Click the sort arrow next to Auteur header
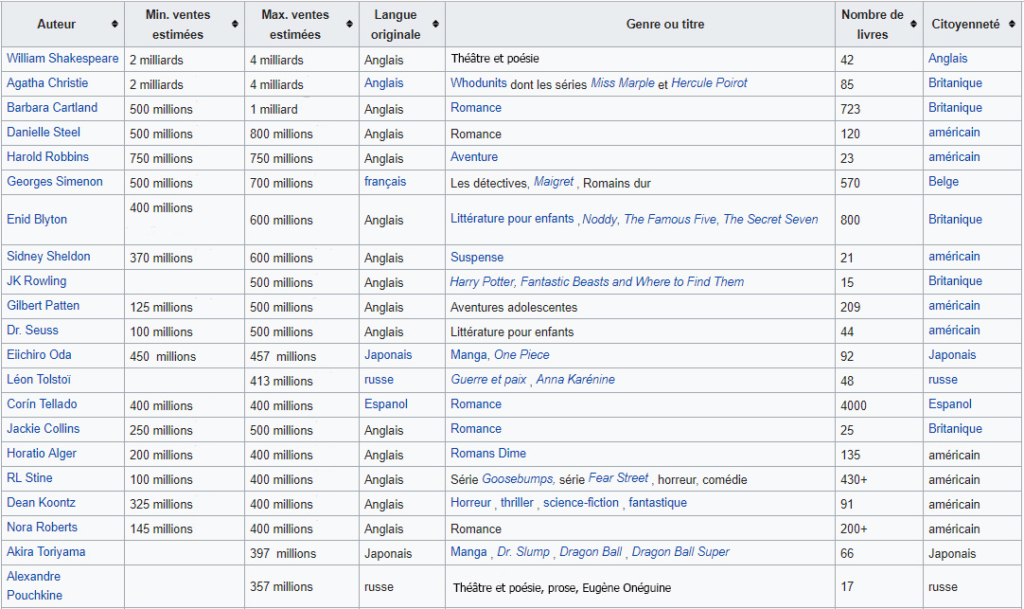 coord(113,23)
